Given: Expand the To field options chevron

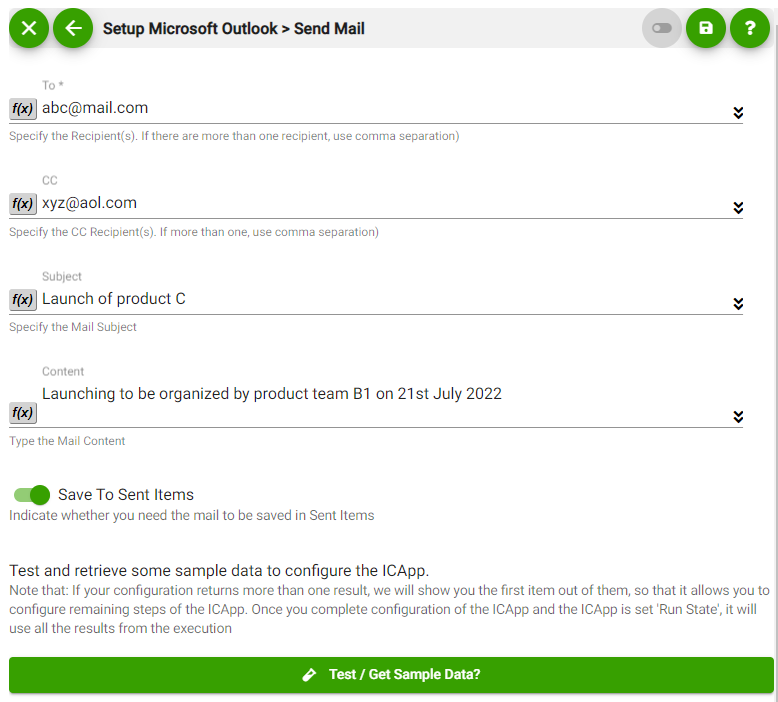Looking at the screenshot, I should tap(738, 113).
